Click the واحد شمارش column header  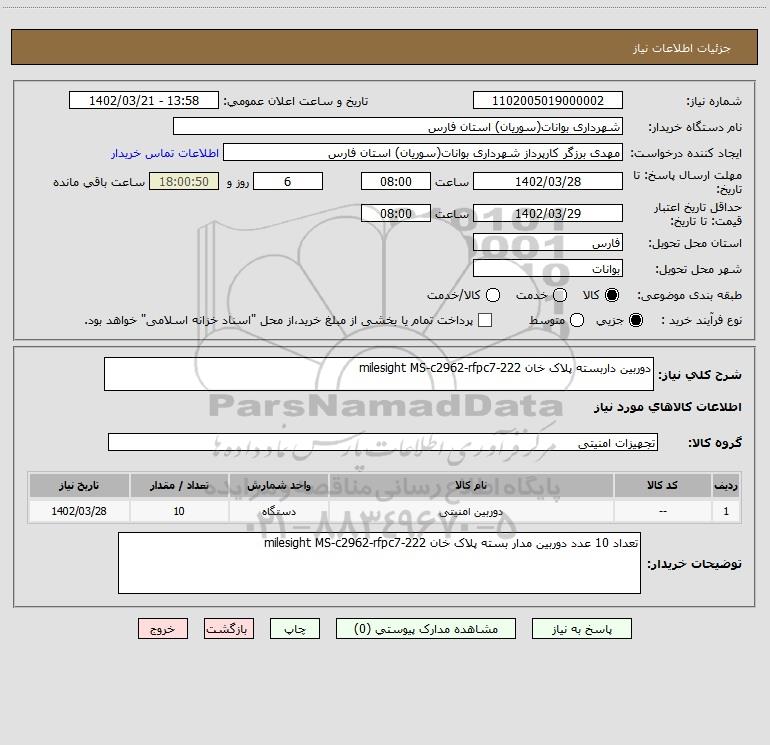(x=278, y=485)
